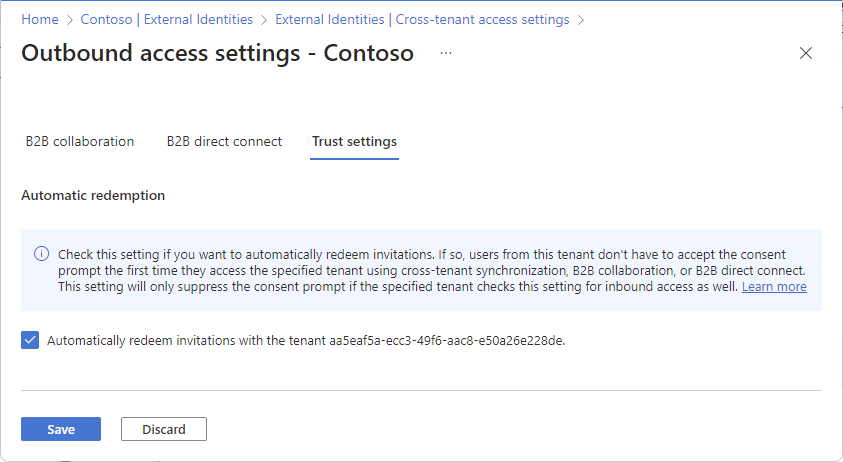Screen dimensions: 843x462
Task: Open more options ellipsis beside the title
Action: tap(446, 53)
